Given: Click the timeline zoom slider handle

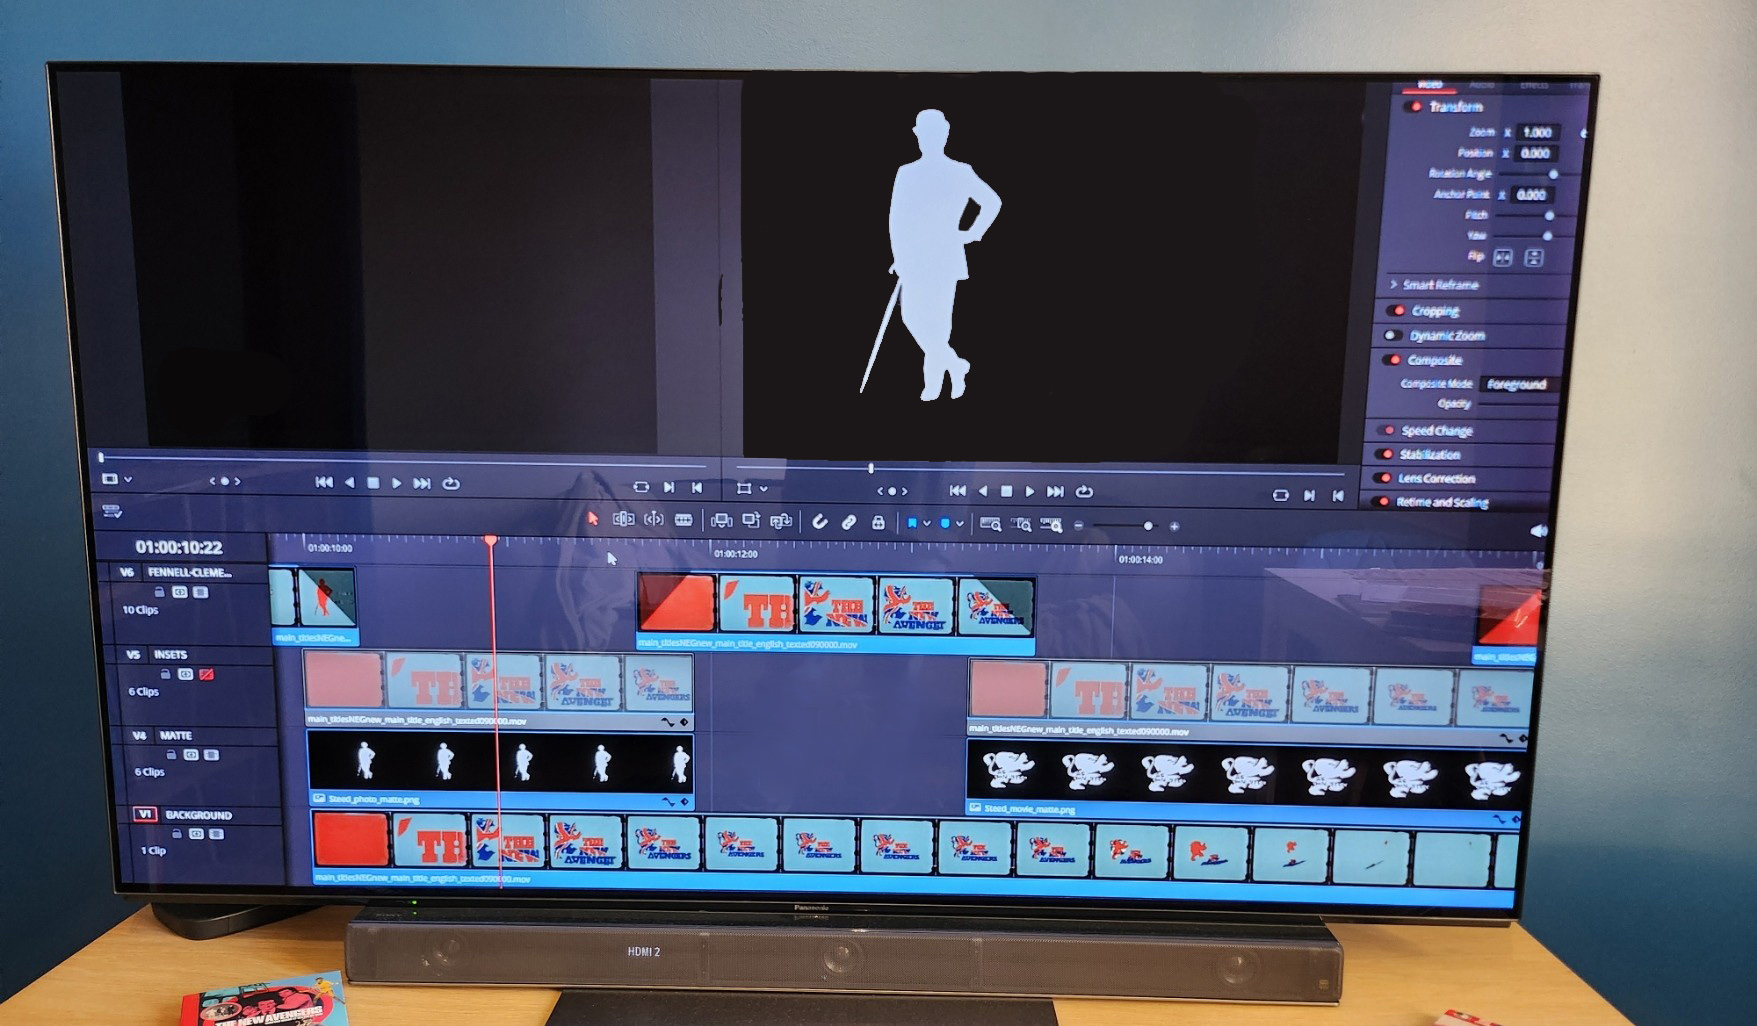Looking at the screenshot, I should (x=1148, y=526).
